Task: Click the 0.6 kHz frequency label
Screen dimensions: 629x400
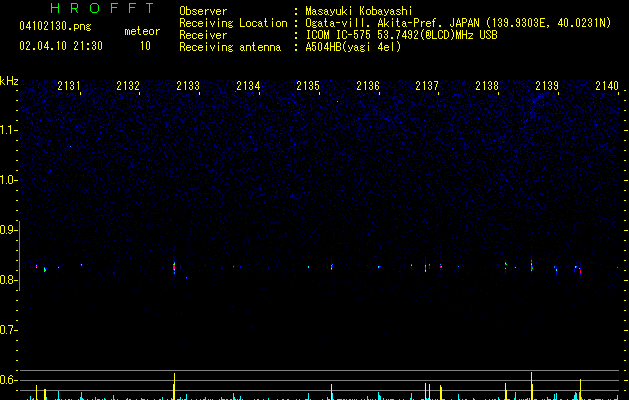Action: click(x=8, y=380)
